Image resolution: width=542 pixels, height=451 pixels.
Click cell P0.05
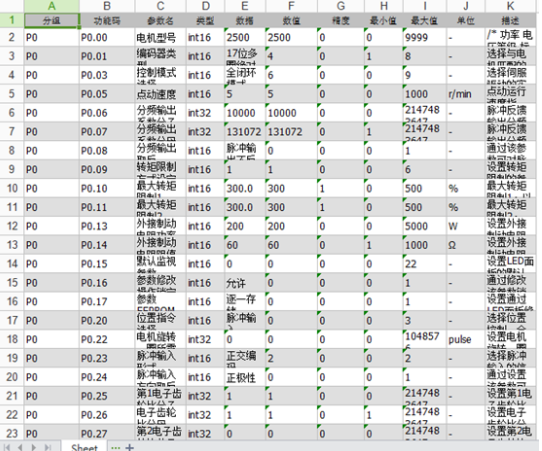pos(107,94)
